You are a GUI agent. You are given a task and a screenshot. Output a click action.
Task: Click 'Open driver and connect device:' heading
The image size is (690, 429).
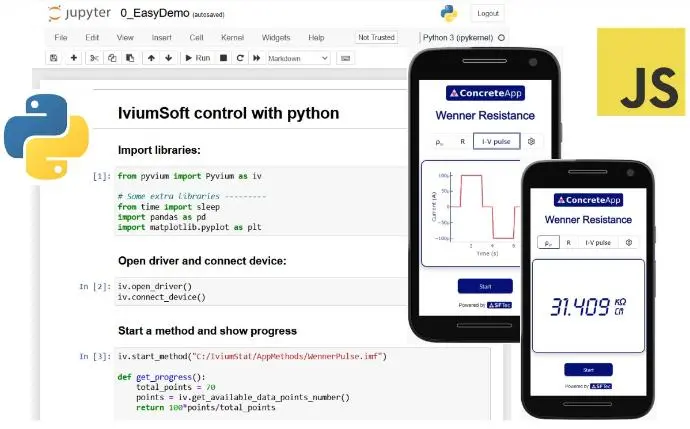202,261
